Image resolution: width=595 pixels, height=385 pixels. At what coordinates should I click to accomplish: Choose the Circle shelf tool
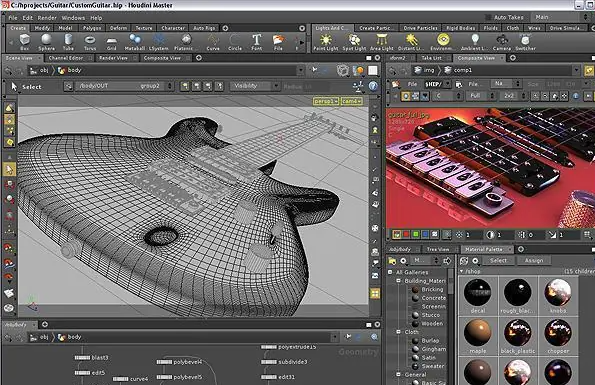point(235,42)
